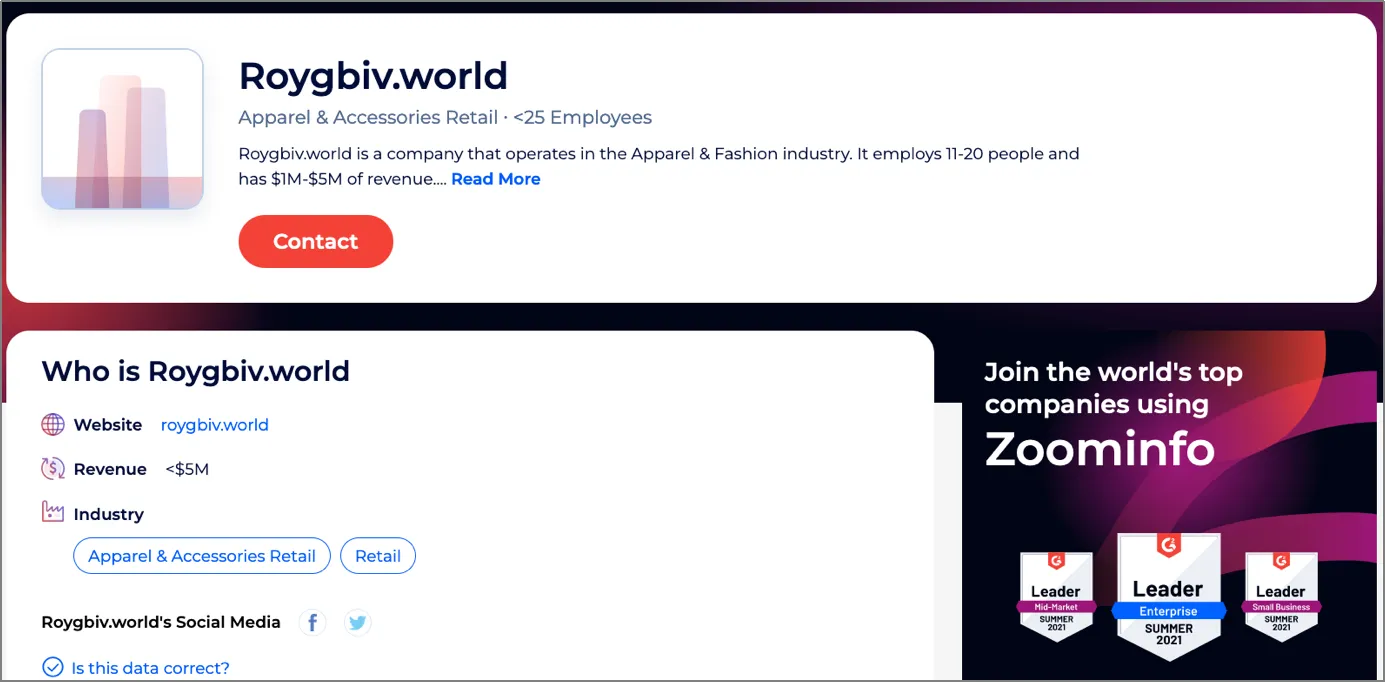Click the globe Website icon
Screen dimensions: 1386x682
pos(53,425)
